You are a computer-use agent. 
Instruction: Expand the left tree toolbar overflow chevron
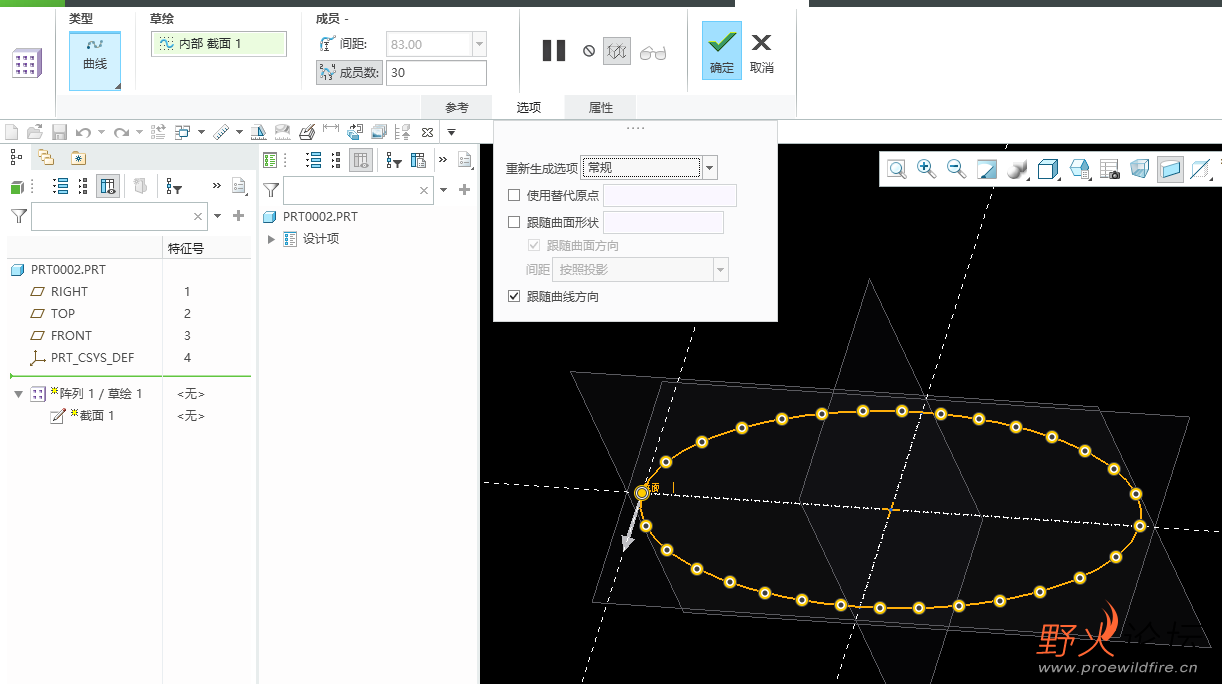click(216, 186)
